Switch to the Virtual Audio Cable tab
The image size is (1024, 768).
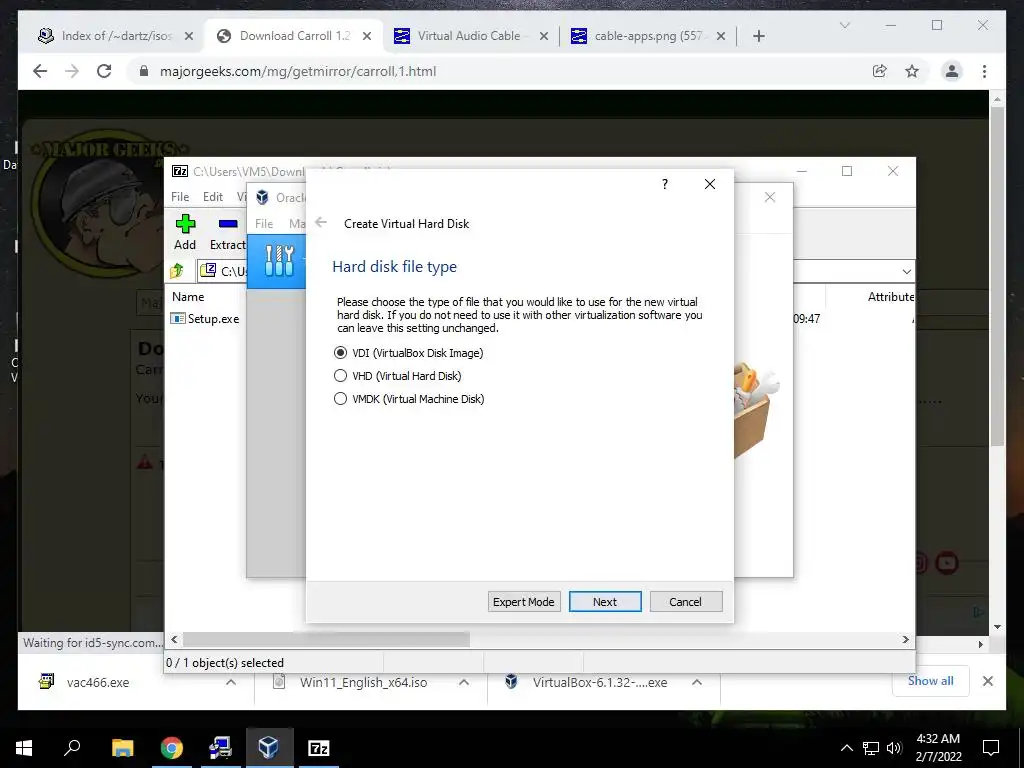tap(470, 36)
